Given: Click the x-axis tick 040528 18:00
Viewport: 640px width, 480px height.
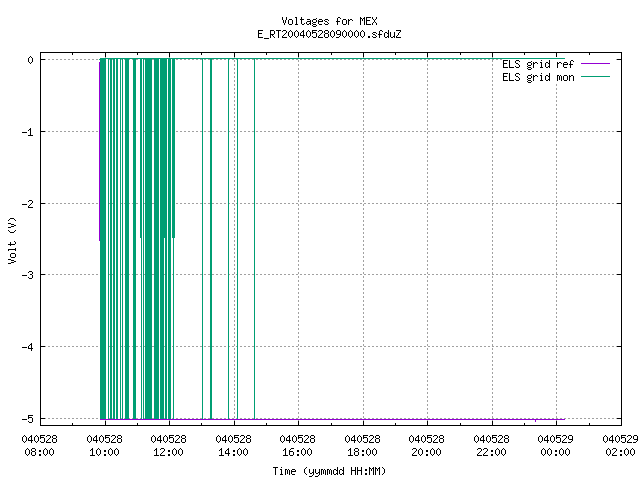Looking at the screenshot, I should (x=362, y=446).
